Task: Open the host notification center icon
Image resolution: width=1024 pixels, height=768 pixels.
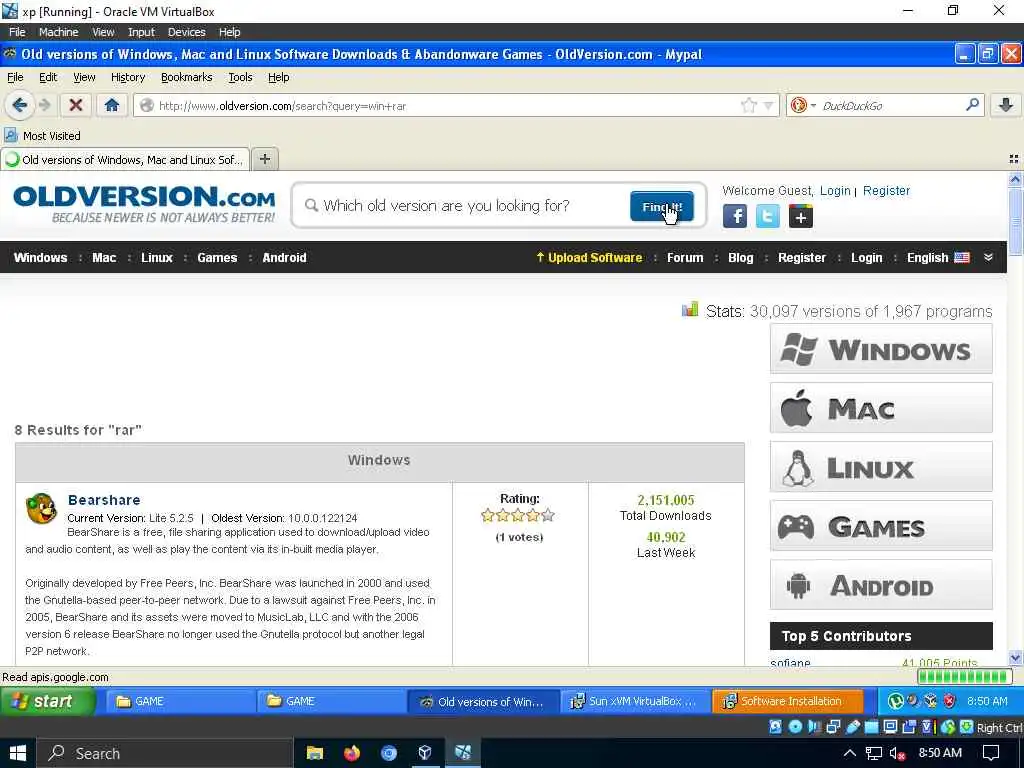Action: 991,753
